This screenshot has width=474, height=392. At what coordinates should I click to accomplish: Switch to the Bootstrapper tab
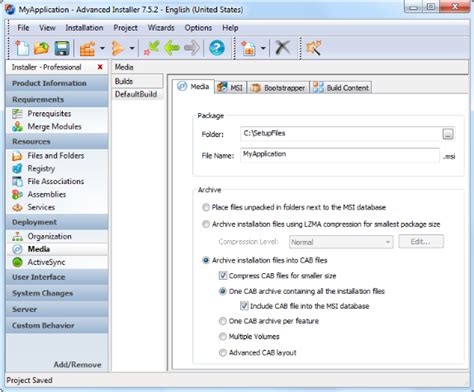[x=278, y=88]
